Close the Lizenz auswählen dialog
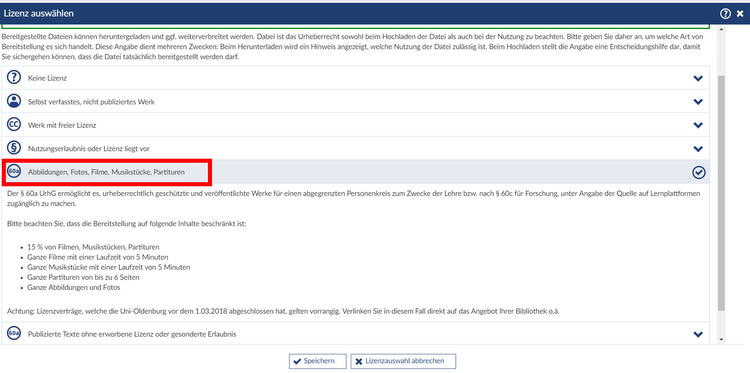Image resolution: width=750 pixels, height=373 pixels. pyautogui.click(x=740, y=14)
